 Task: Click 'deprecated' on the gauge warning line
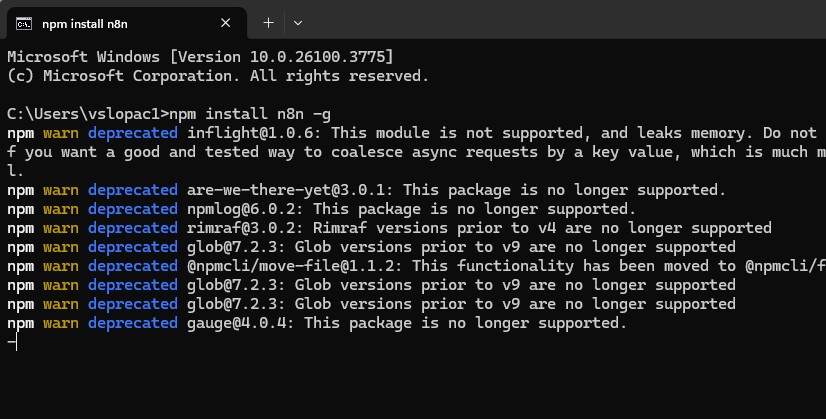[x=133, y=323]
